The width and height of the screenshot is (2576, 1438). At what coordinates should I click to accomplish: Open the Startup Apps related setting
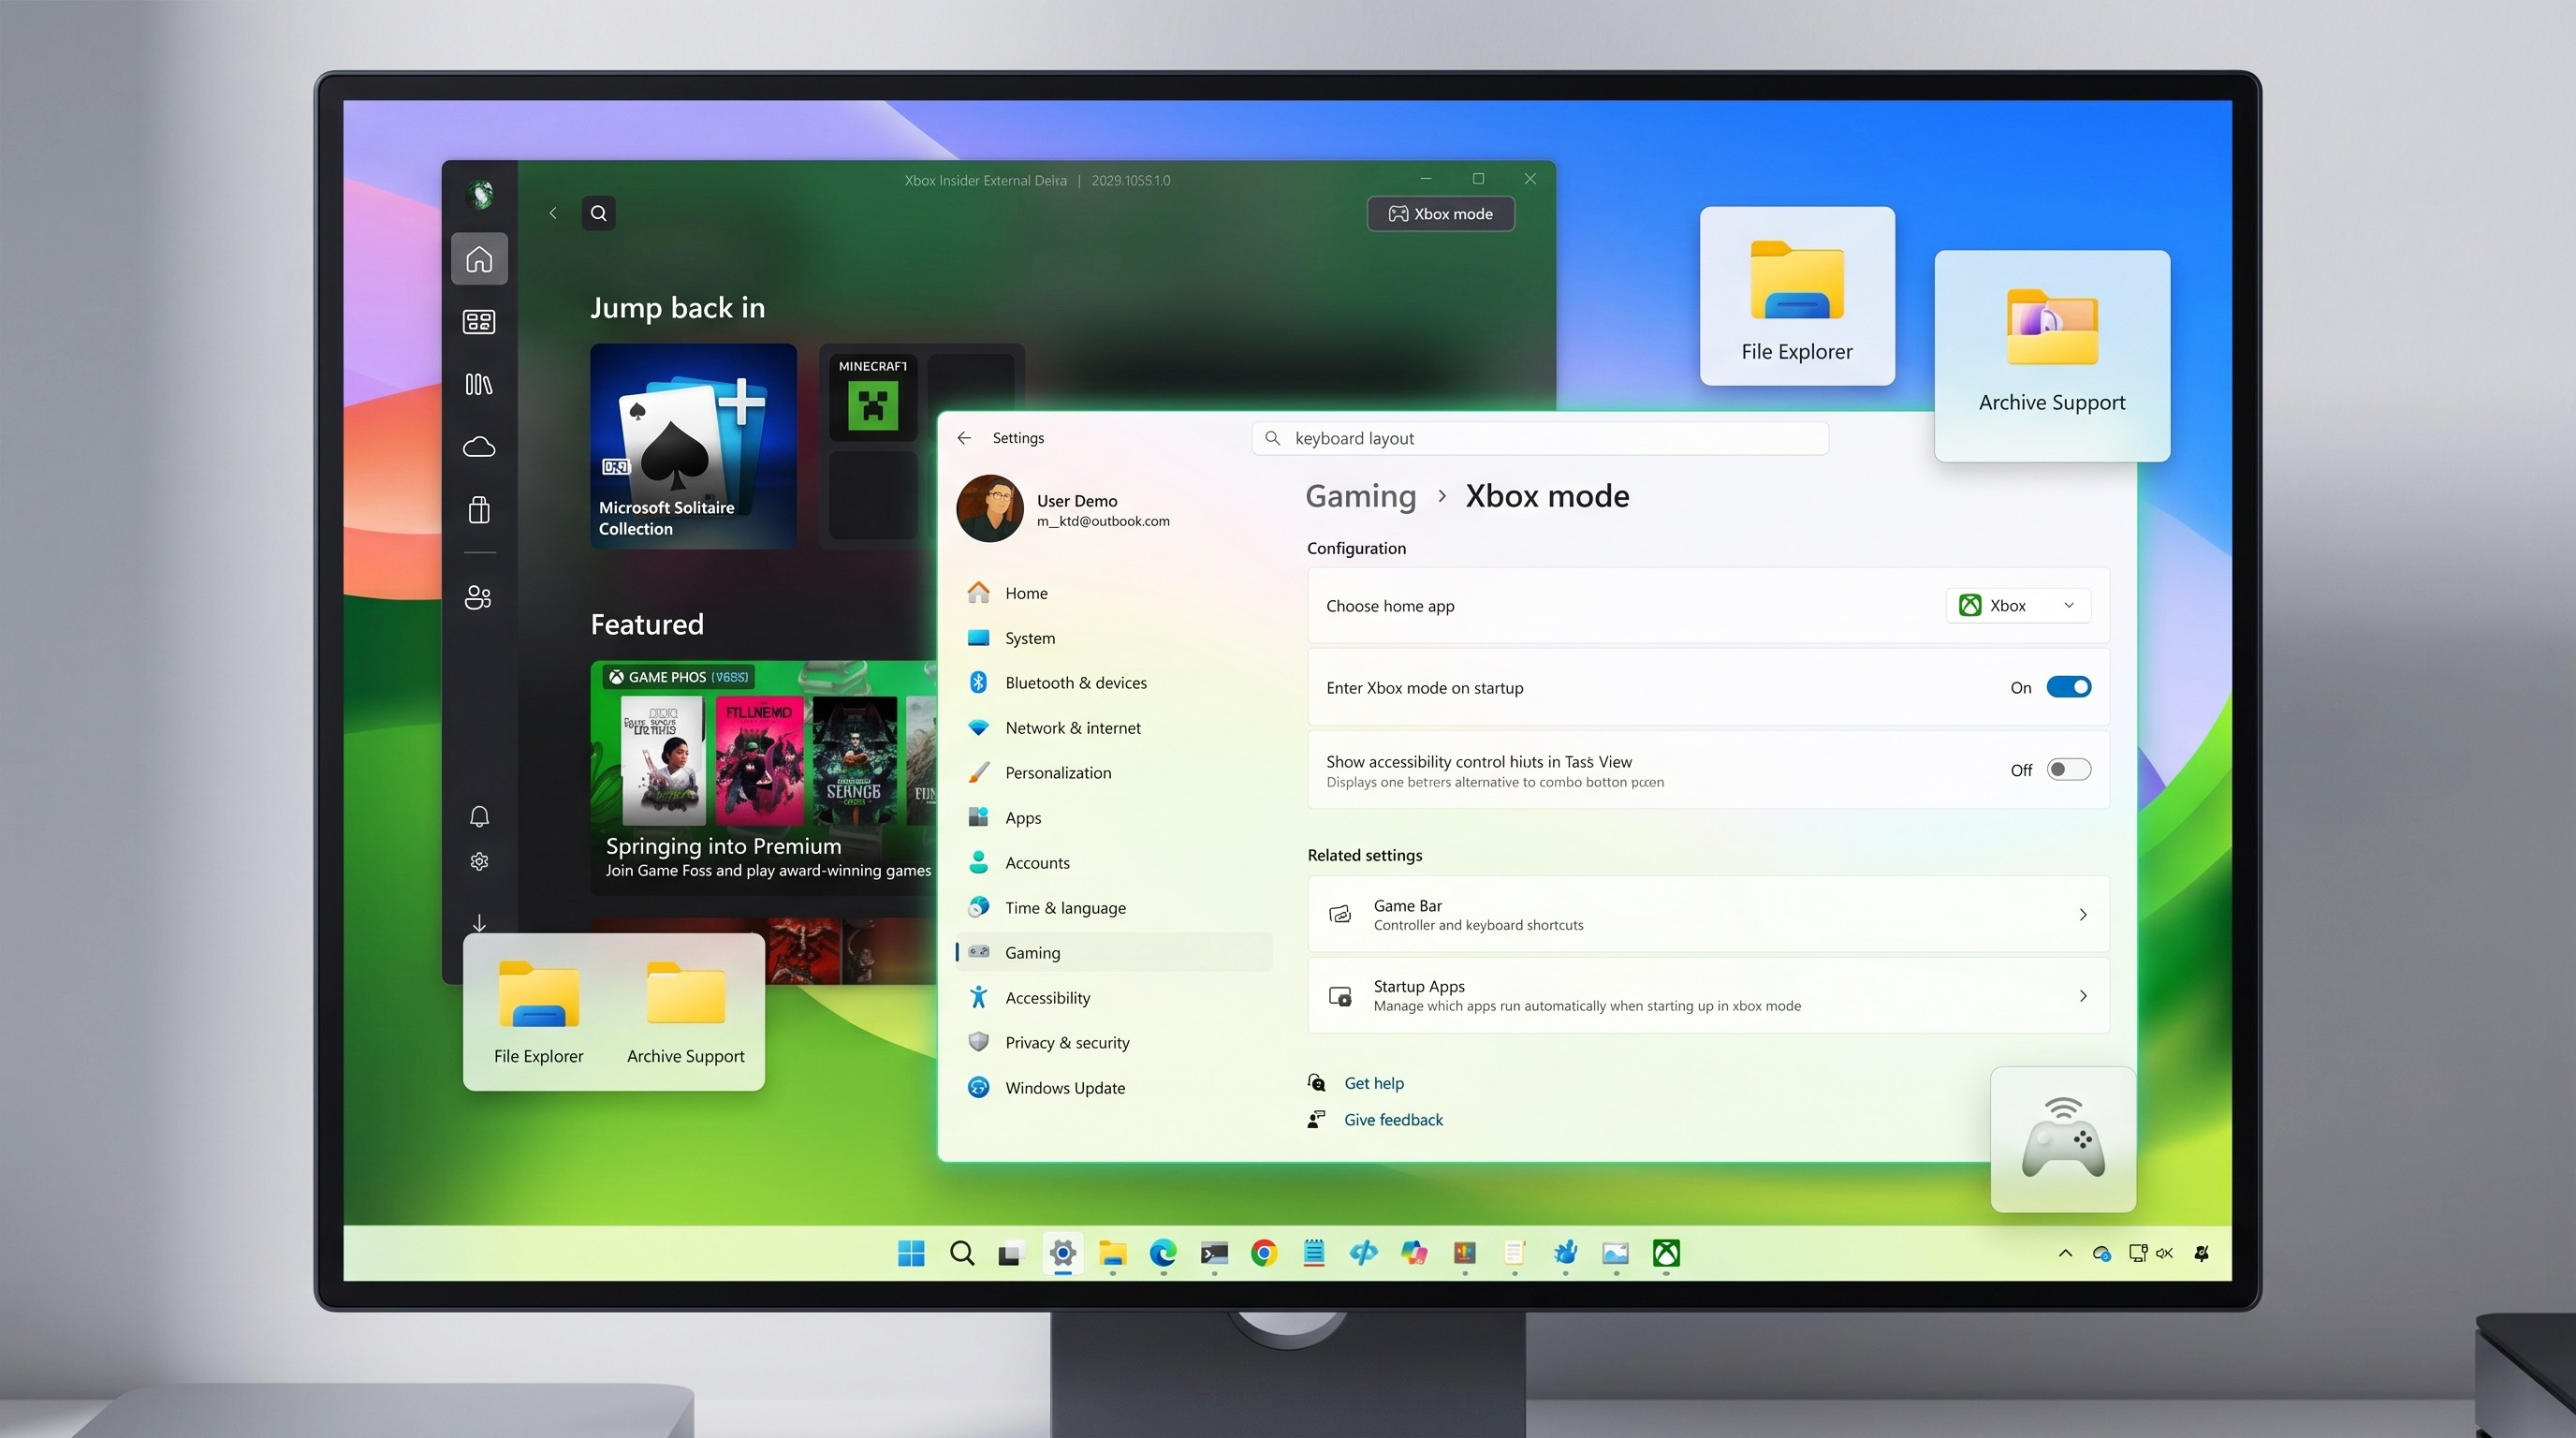pyautogui.click(x=1708, y=995)
